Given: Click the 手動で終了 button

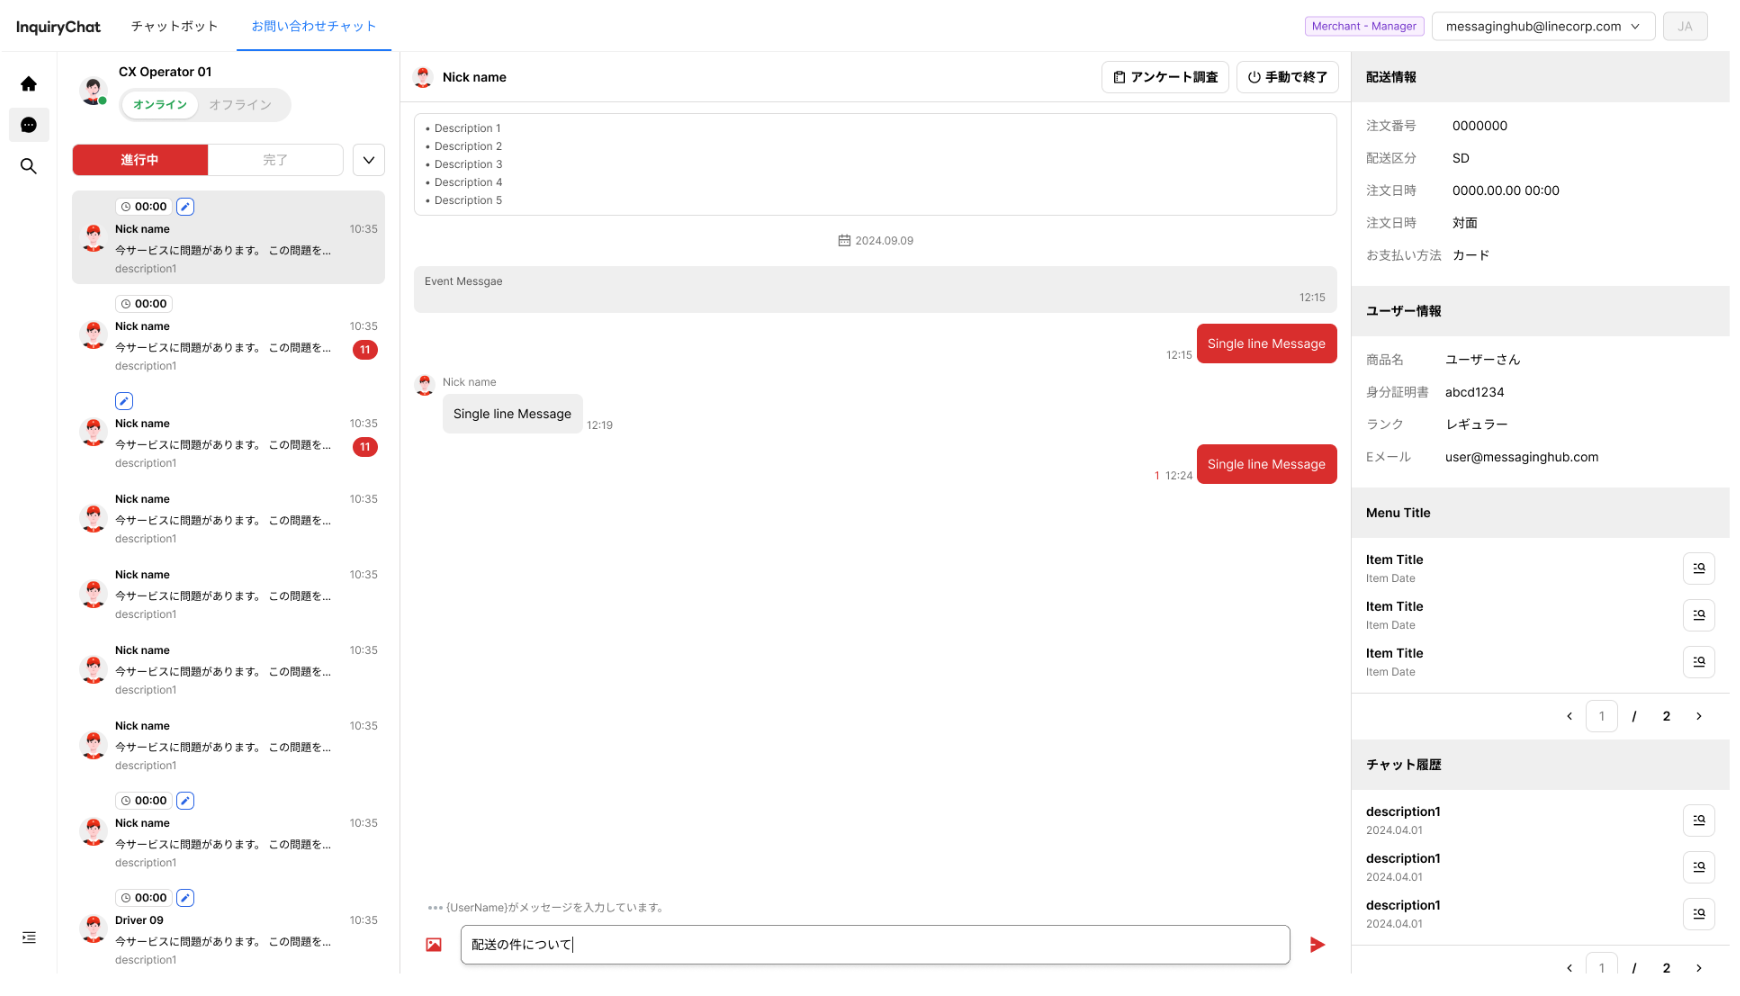Looking at the screenshot, I should point(1287,77).
